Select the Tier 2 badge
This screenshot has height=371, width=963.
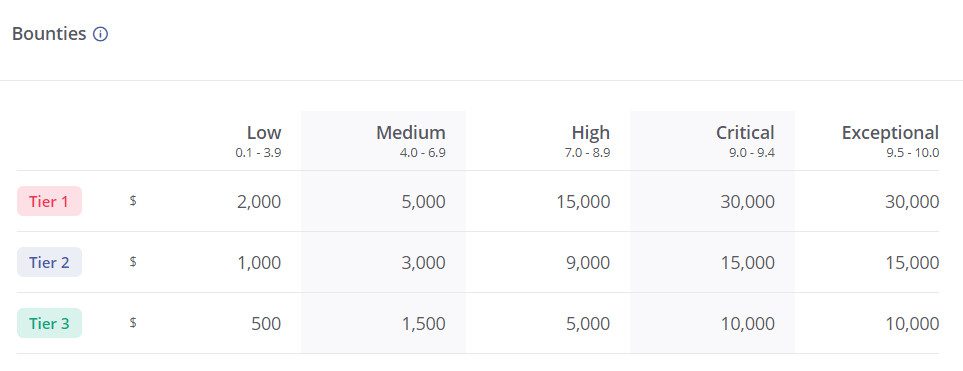pos(49,262)
